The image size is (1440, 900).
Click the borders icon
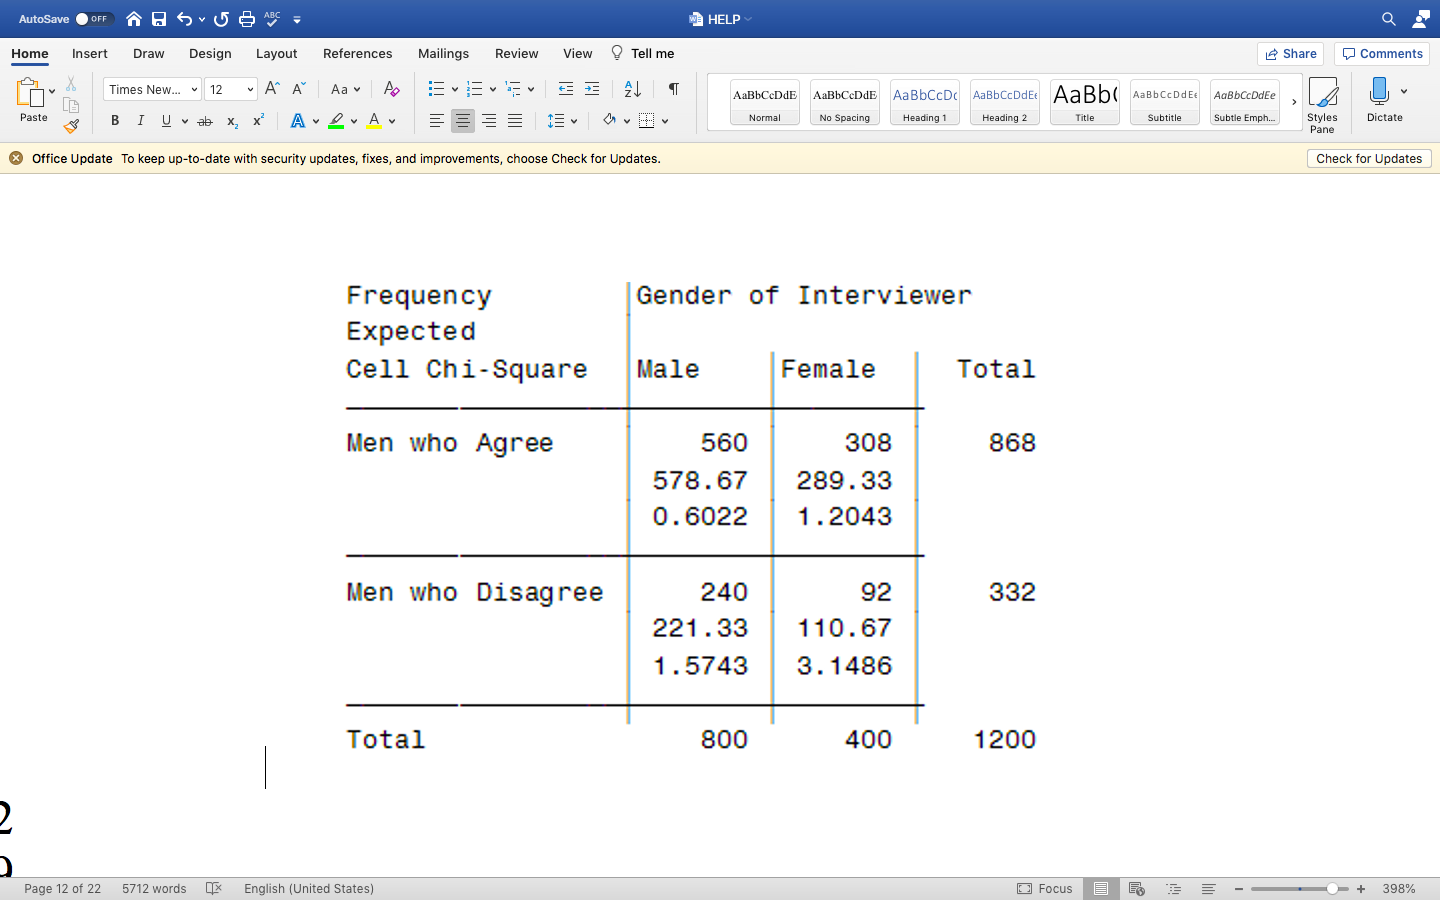coord(647,121)
